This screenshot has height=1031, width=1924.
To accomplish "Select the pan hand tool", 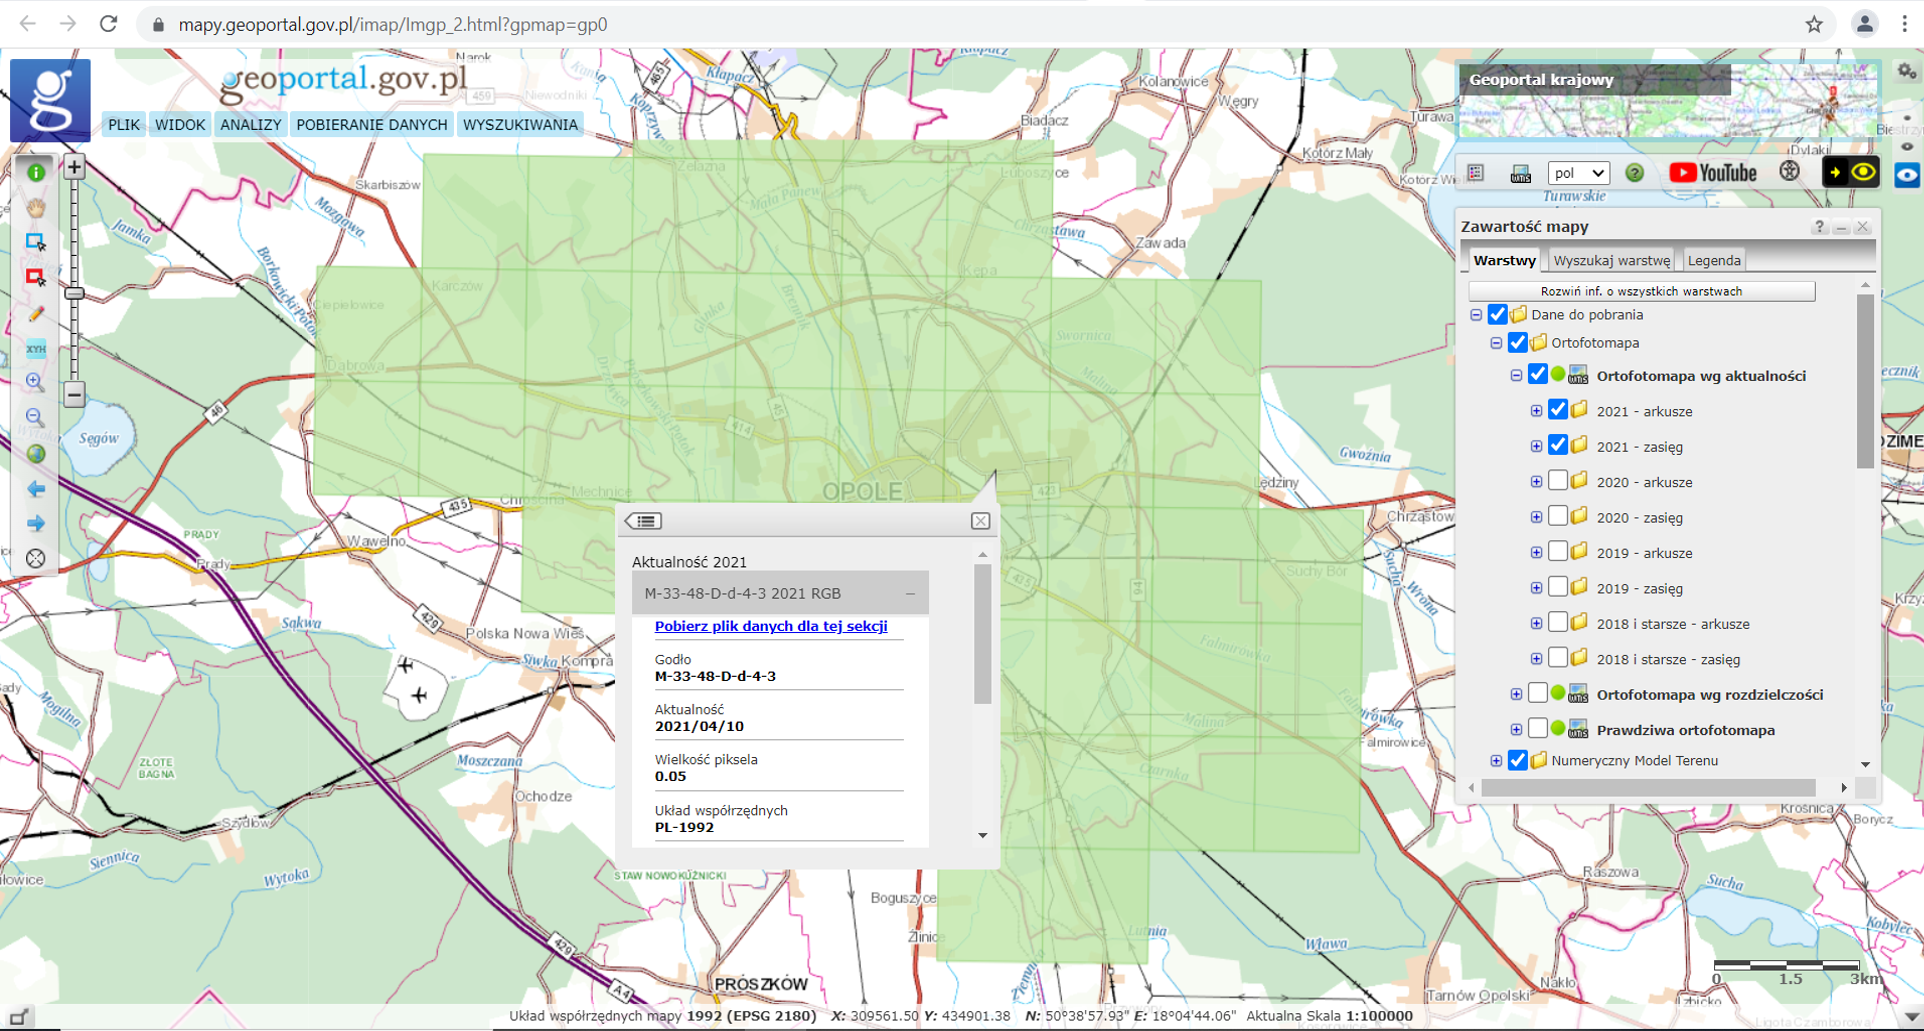I will point(36,207).
